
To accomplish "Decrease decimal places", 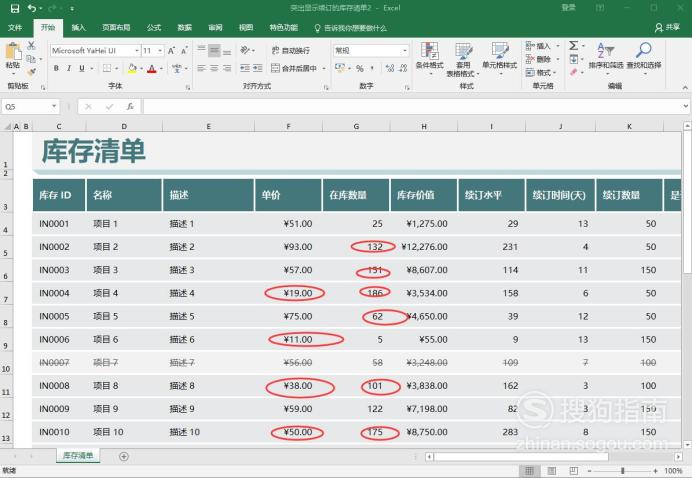I will [402, 68].
